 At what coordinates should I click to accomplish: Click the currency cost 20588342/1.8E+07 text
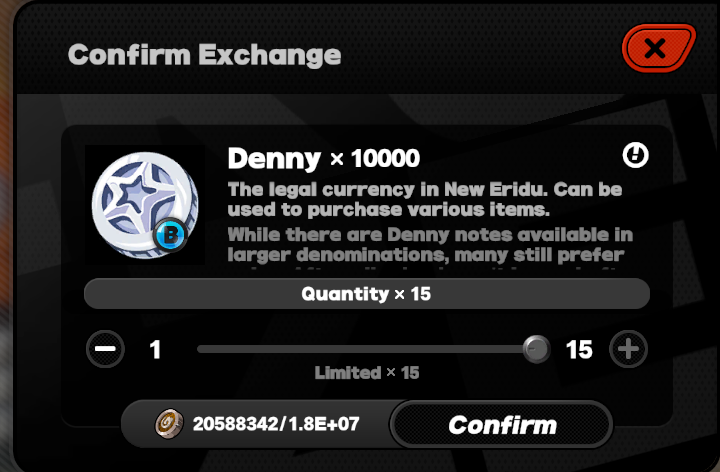pyautogui.click(x=276, y=424)
